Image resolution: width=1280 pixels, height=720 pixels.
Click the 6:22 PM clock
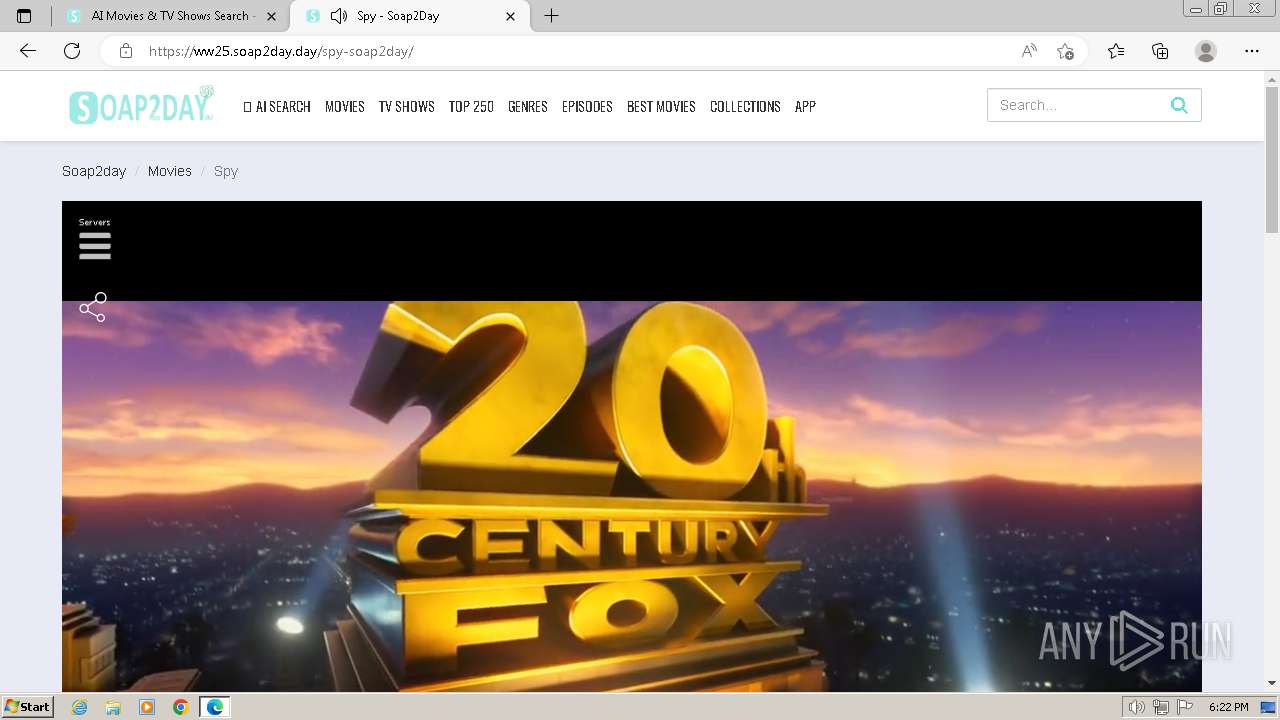tap(1228, 707)
